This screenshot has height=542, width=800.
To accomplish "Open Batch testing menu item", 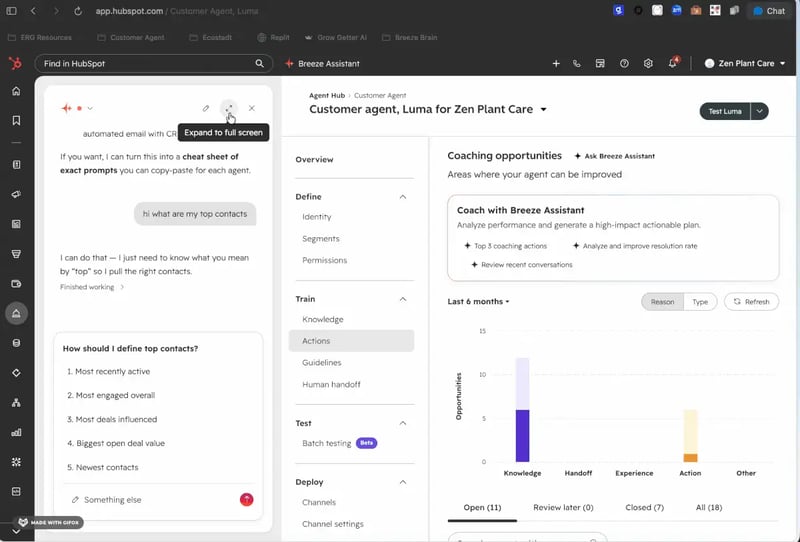I will click(327, 443).
